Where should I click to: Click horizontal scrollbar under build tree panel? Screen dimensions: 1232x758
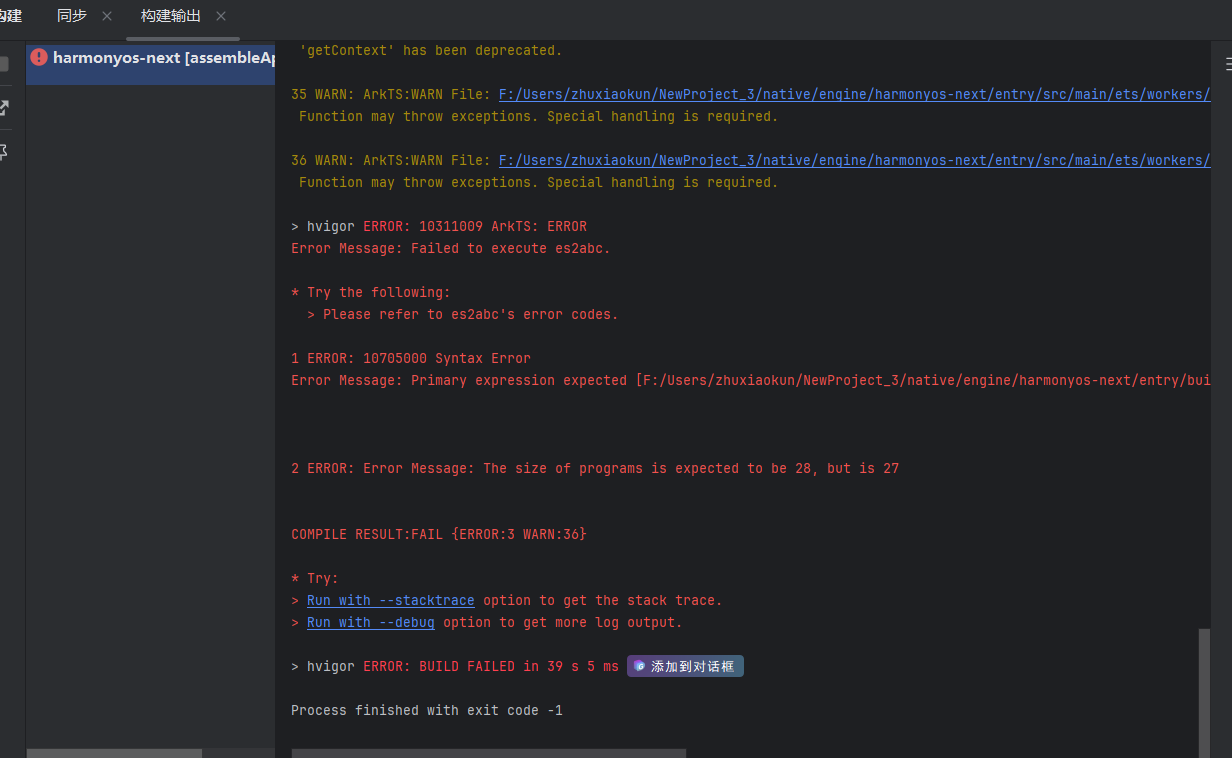[114, 753]
